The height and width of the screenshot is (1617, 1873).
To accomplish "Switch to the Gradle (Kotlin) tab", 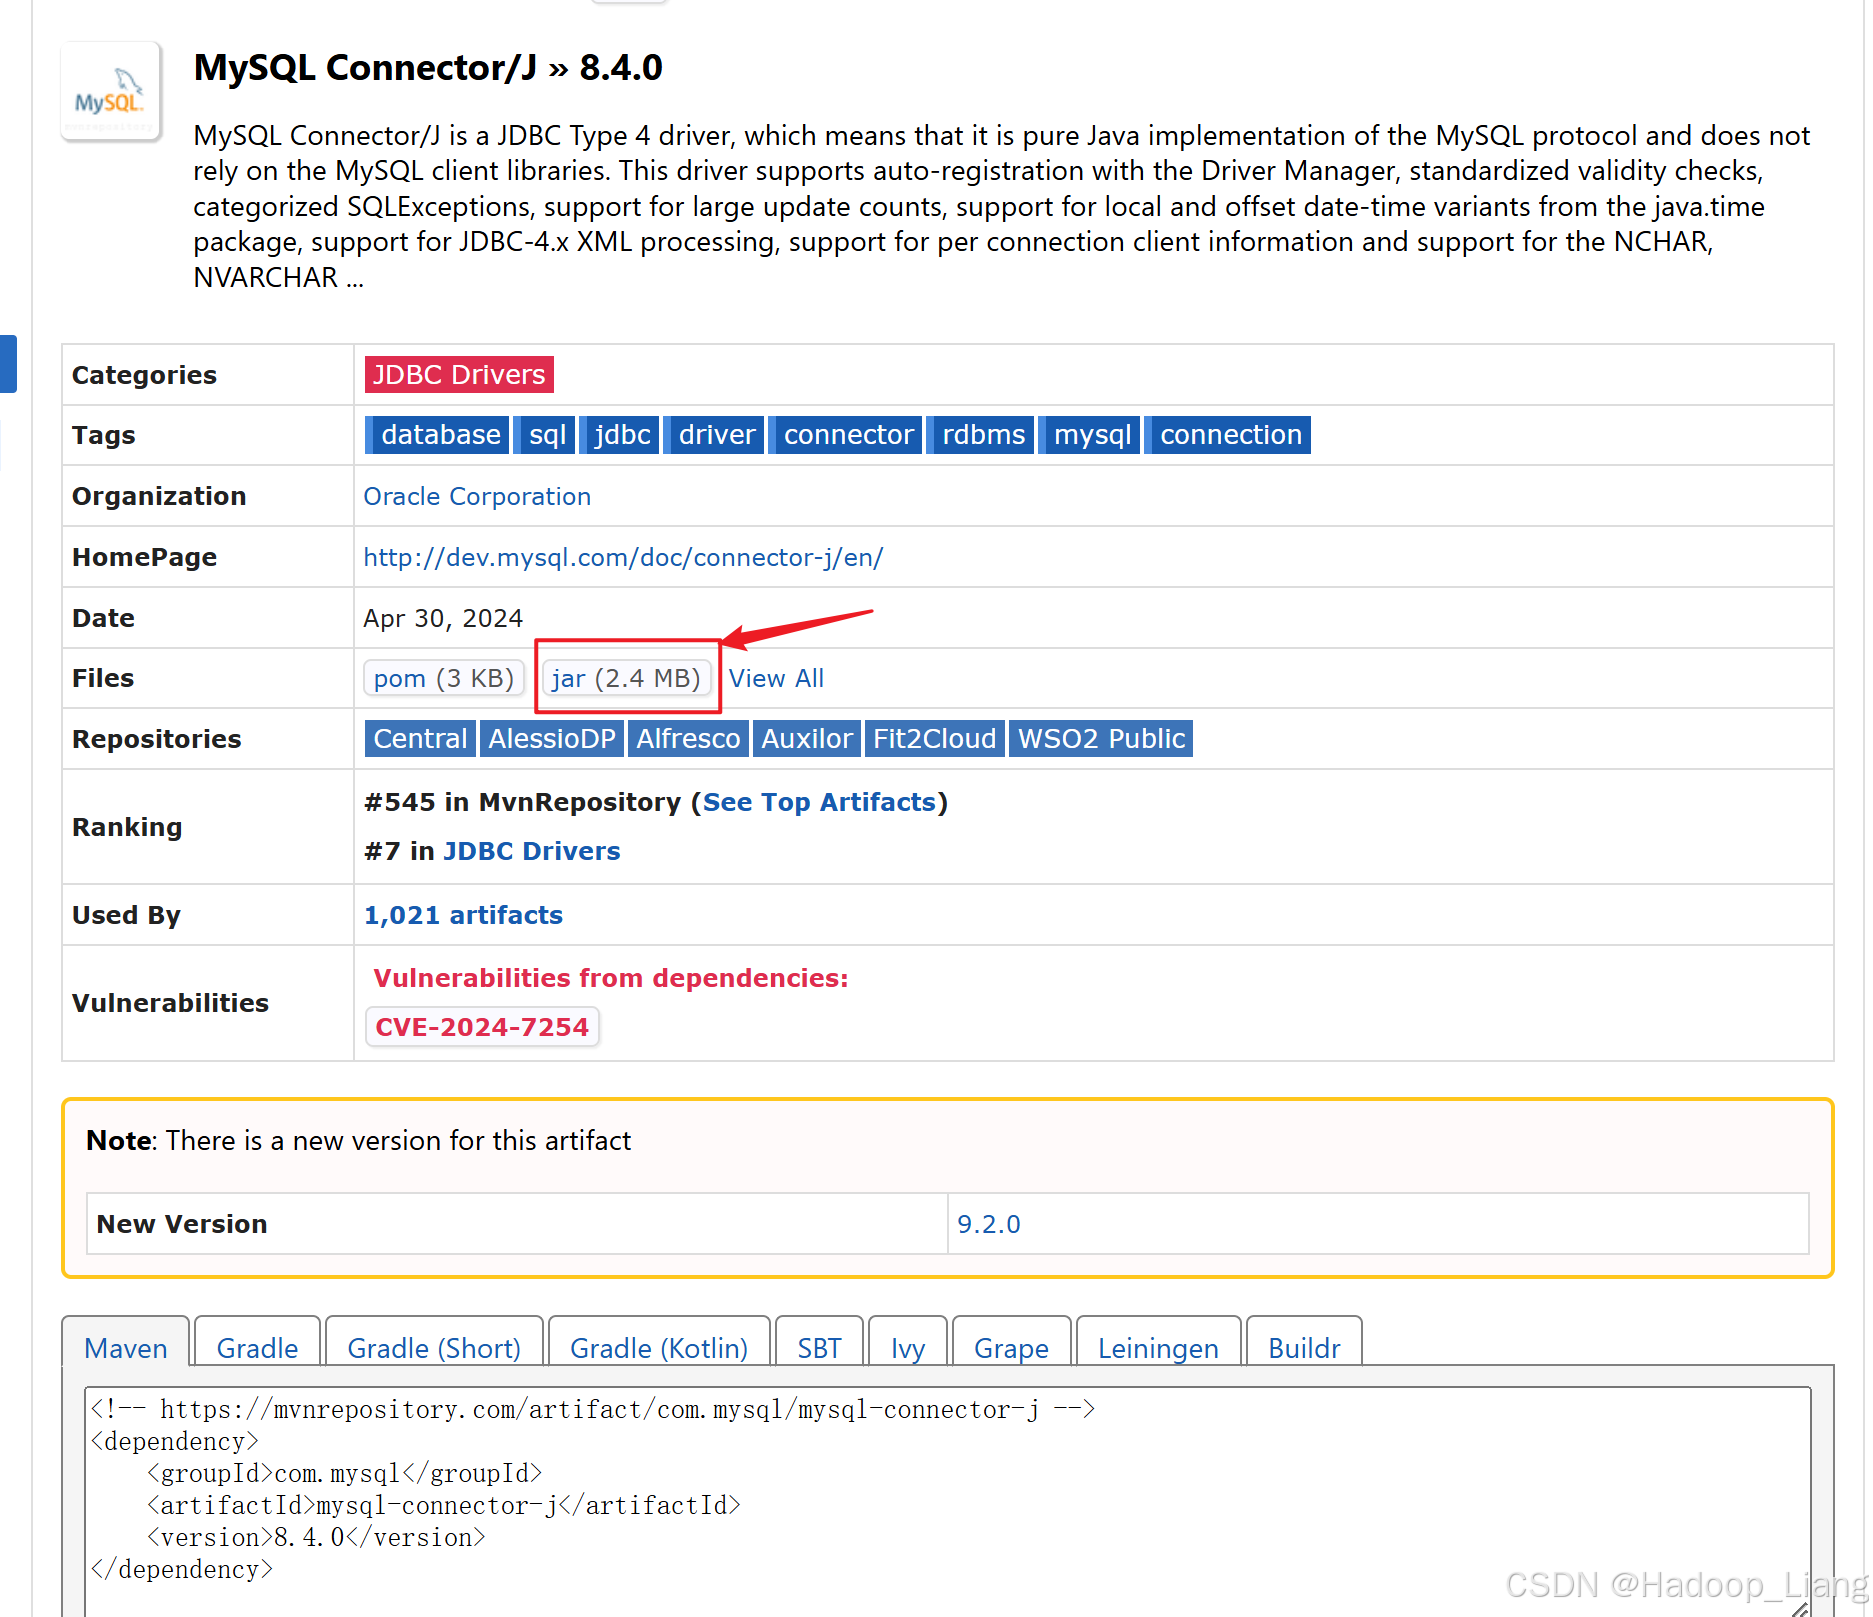I will pos(658,1348).
